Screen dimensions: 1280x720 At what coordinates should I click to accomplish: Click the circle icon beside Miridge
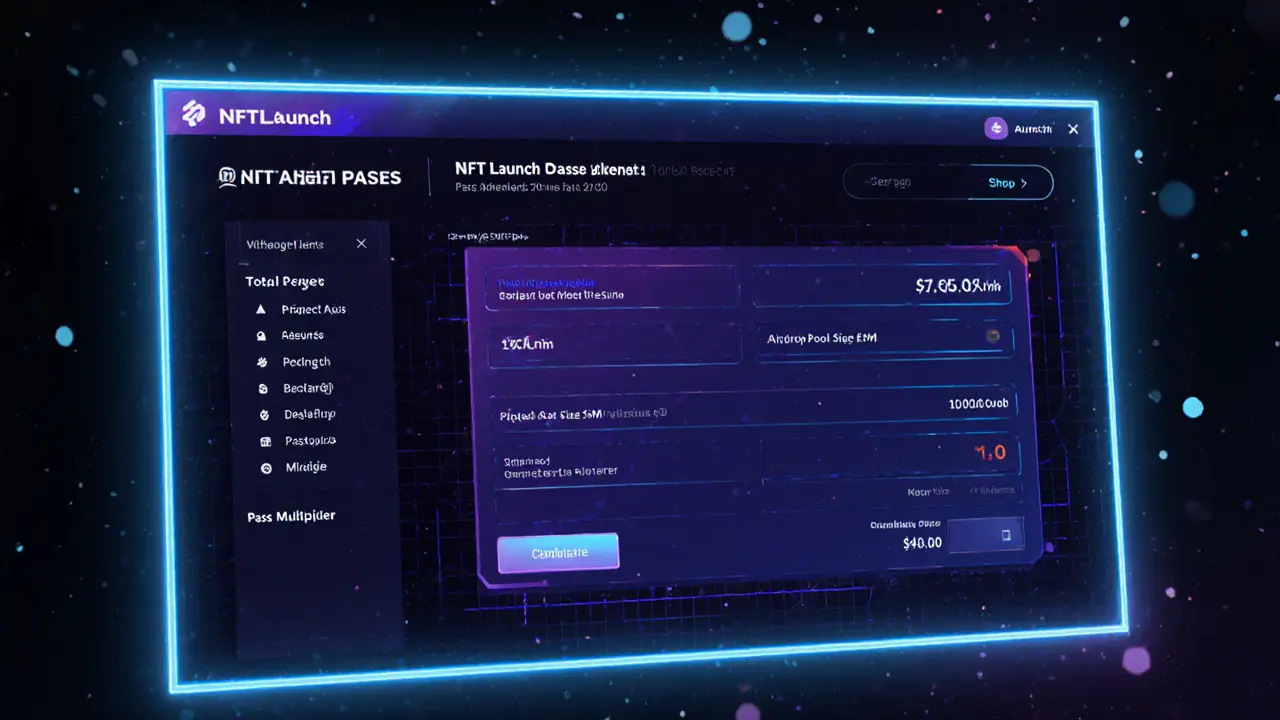coord(266,468)
